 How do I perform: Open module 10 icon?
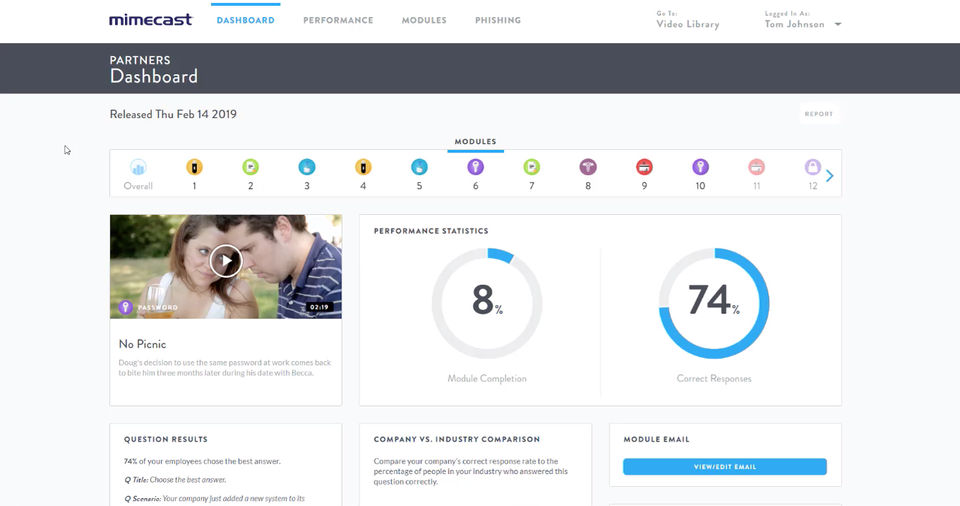(x=700, y=167)
